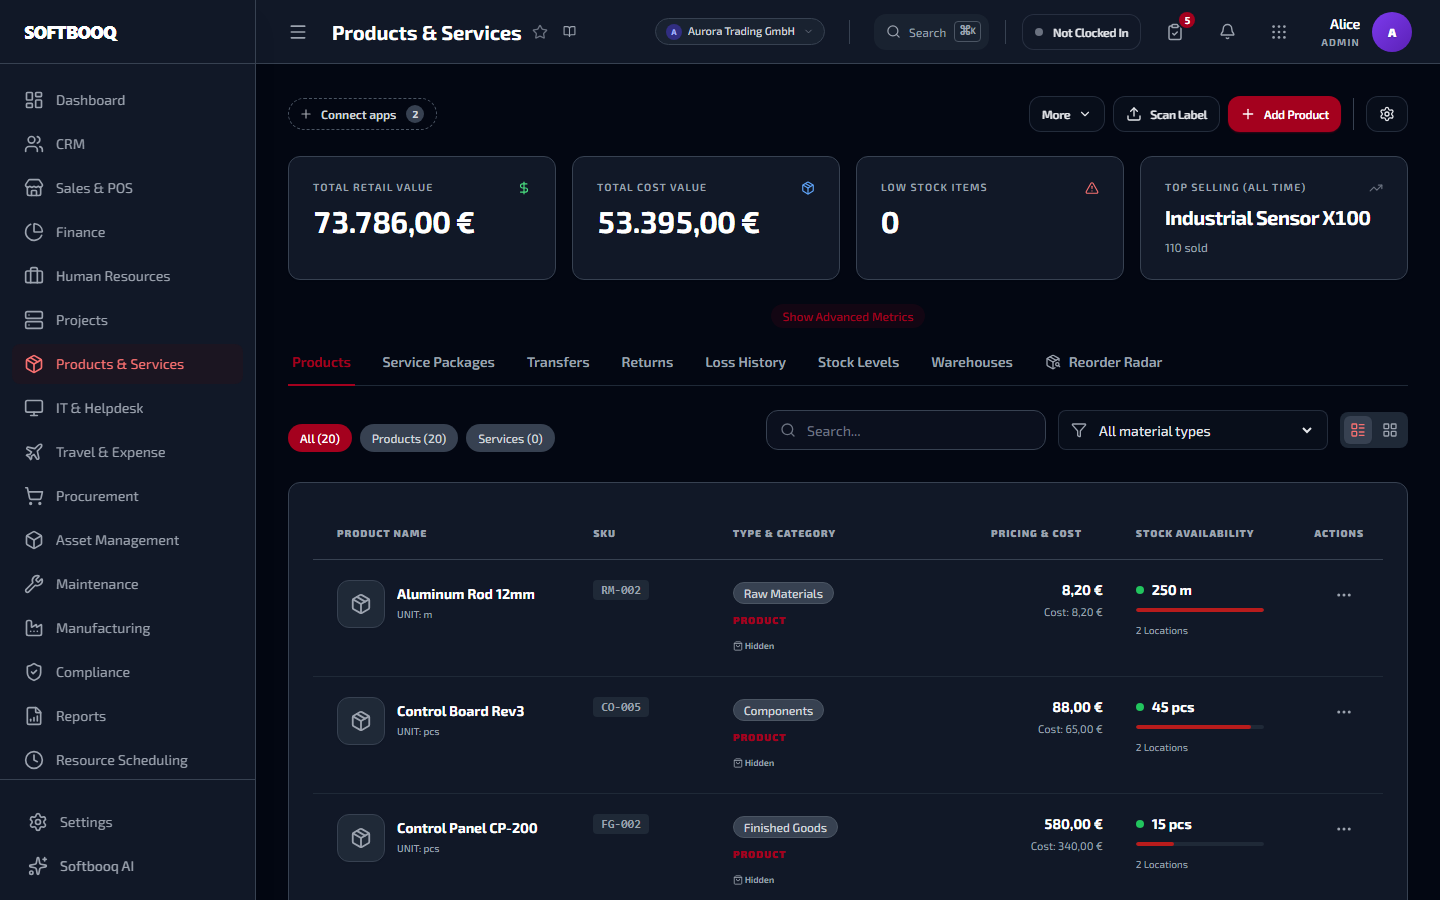Toggle Not Clocked In status
Screen dimensions: 1440x900
tap(1081, 32)
